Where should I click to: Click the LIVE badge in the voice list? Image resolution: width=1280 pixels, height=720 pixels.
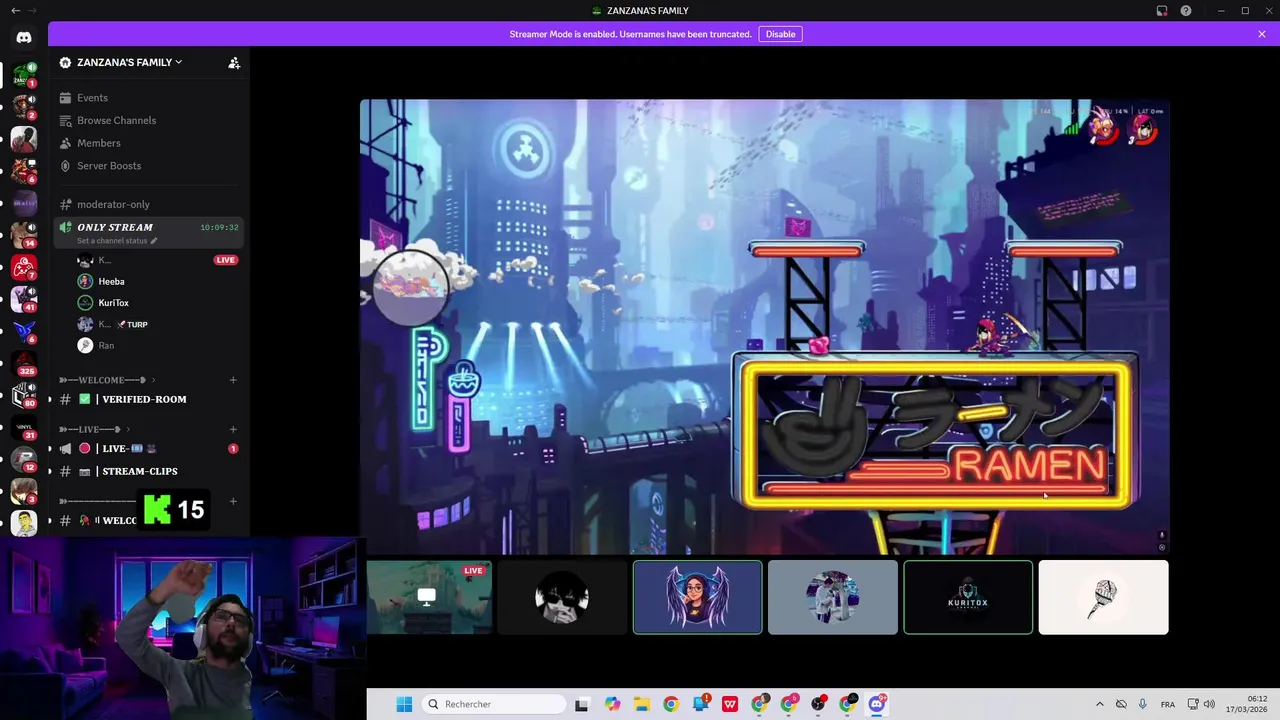pyautogui.click(x=225, y=260)
